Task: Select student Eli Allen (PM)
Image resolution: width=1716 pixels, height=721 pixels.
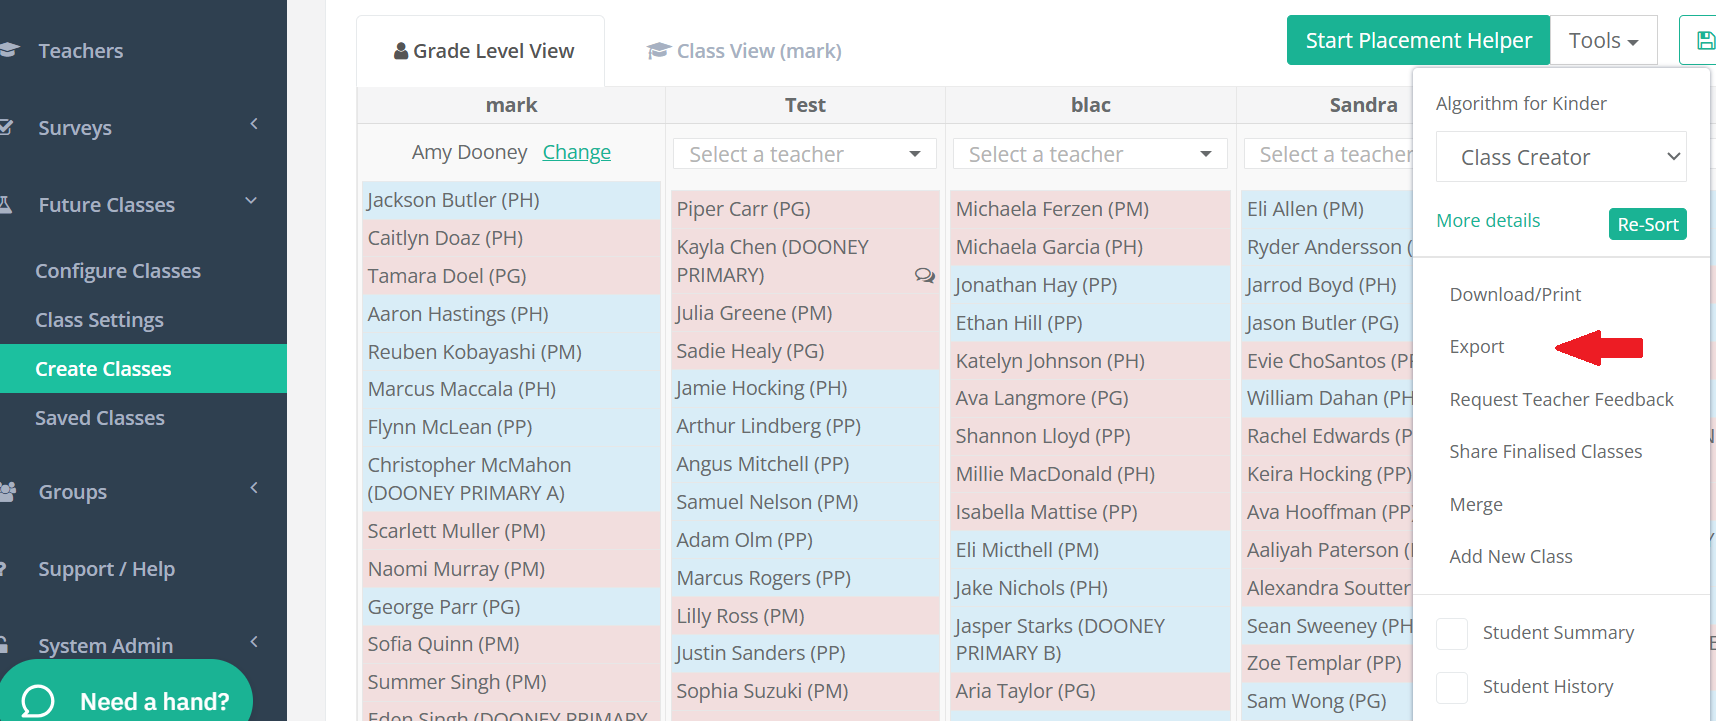Action: click(1326, 209)
